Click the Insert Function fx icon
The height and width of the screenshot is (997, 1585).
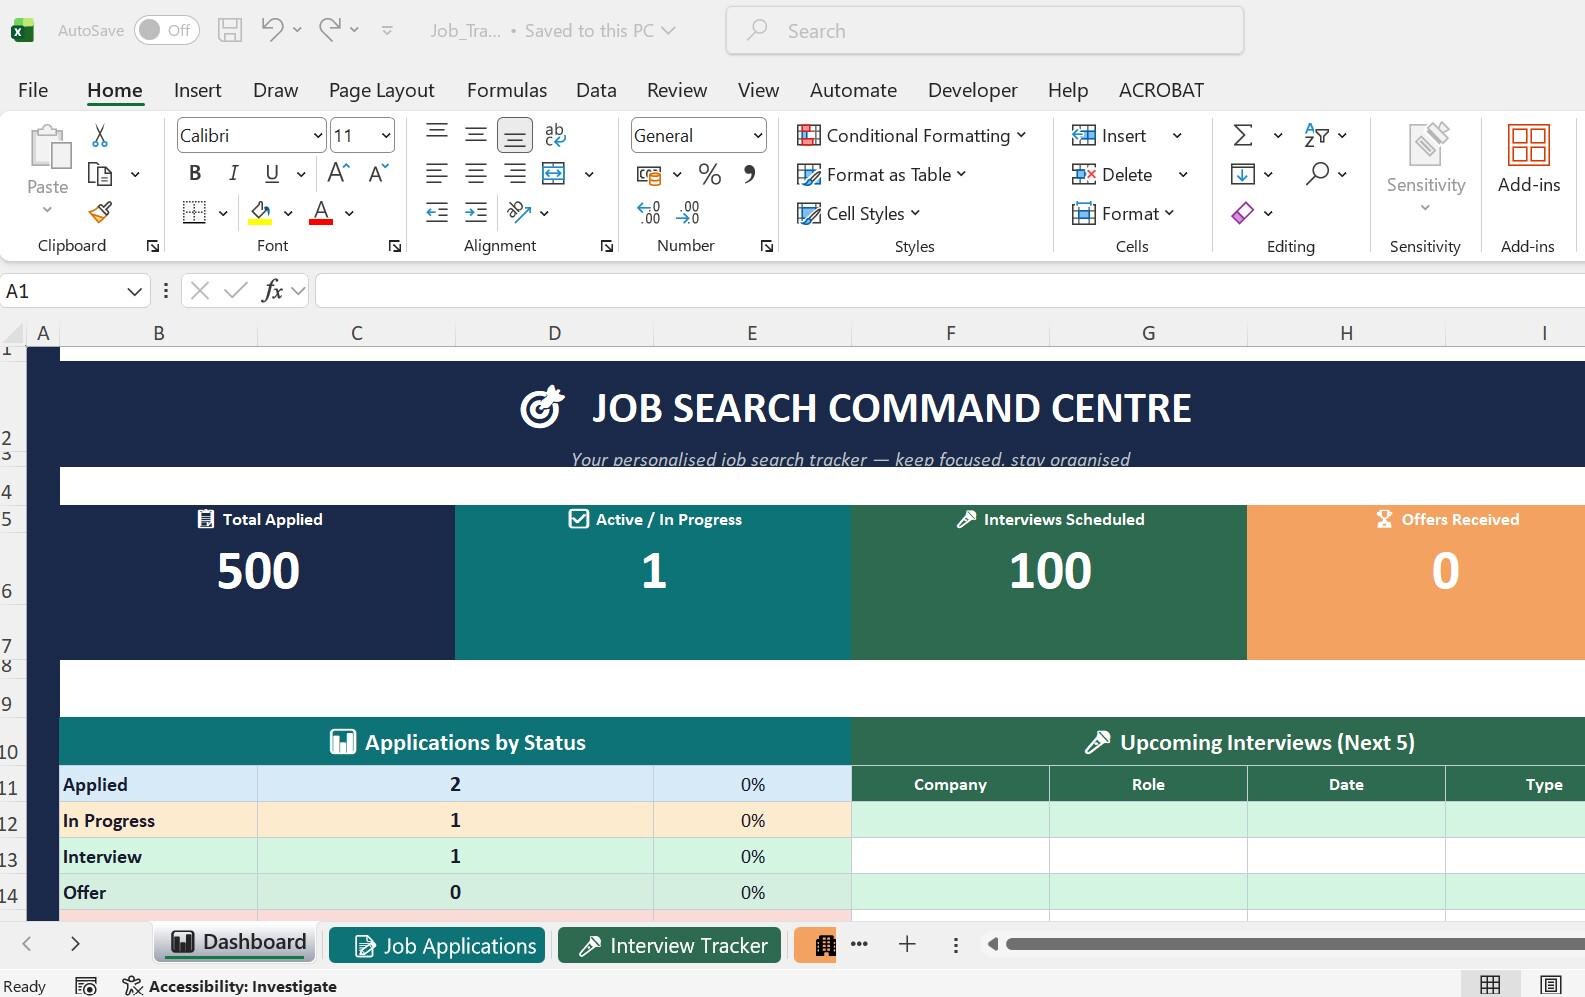272,291
